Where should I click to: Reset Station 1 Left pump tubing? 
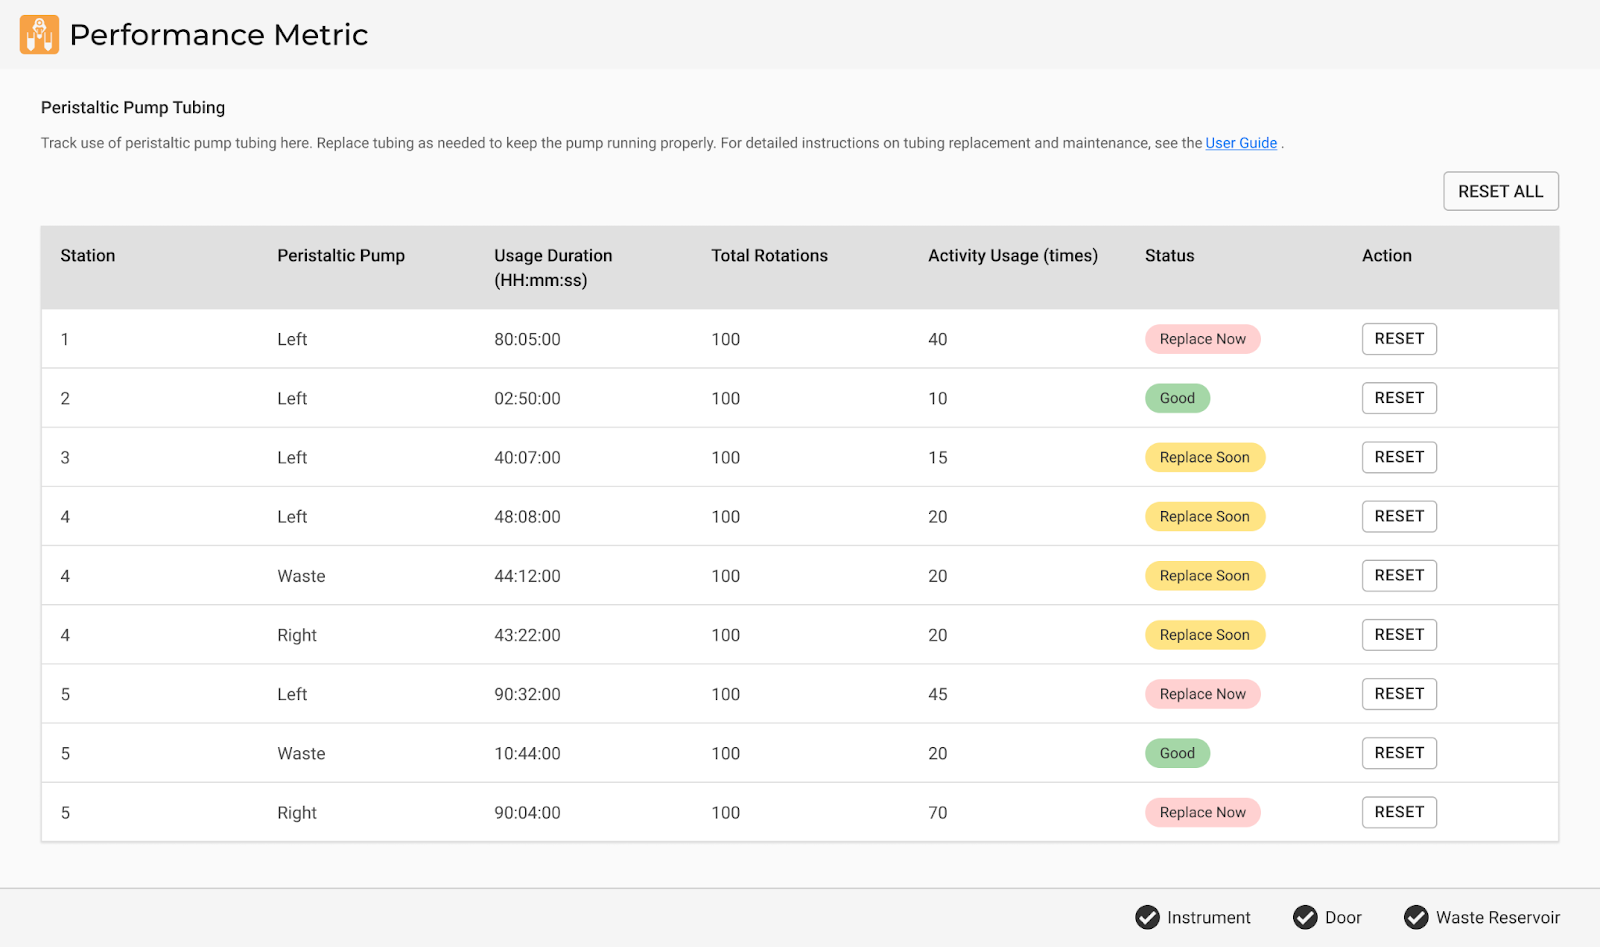click(x=1399, y=339)
